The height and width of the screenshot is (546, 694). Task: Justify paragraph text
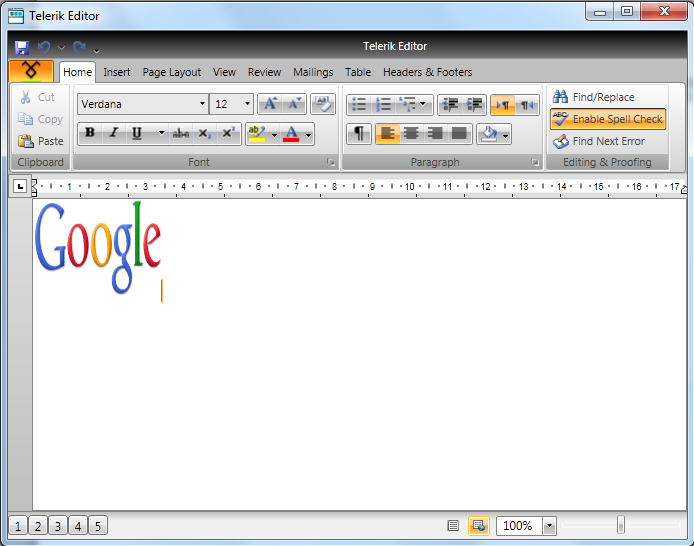pyautogui.click(x=459, y=134)
